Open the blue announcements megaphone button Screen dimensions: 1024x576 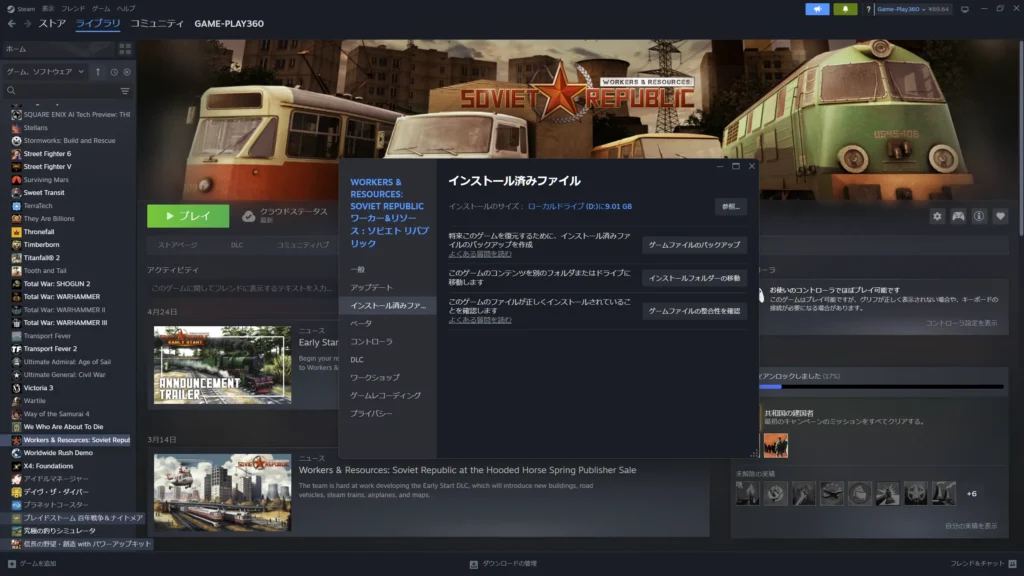click(817, 9)
